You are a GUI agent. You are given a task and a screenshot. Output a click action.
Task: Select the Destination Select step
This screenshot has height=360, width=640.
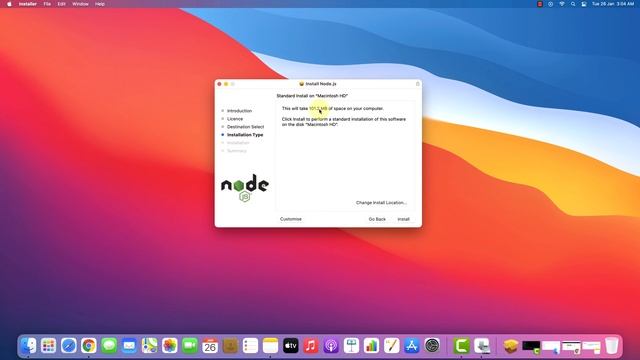245,127
